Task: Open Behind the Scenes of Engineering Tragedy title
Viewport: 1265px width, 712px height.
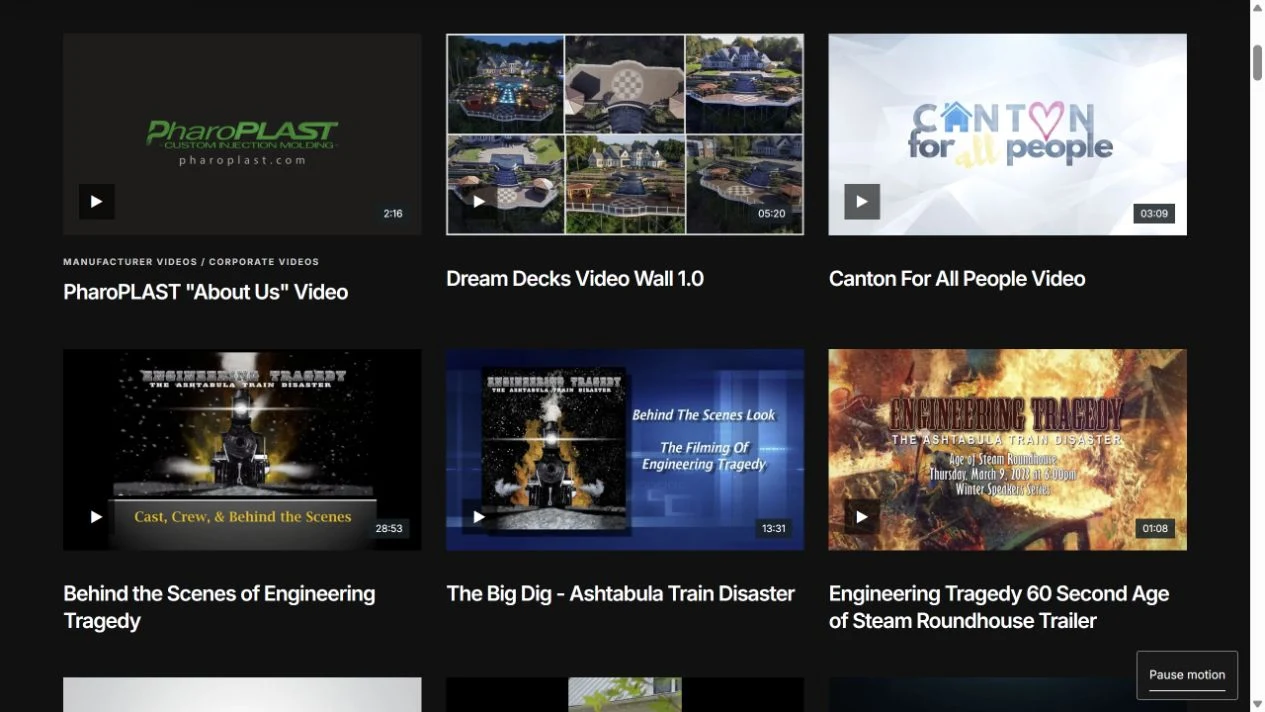Action: point(219,607)
